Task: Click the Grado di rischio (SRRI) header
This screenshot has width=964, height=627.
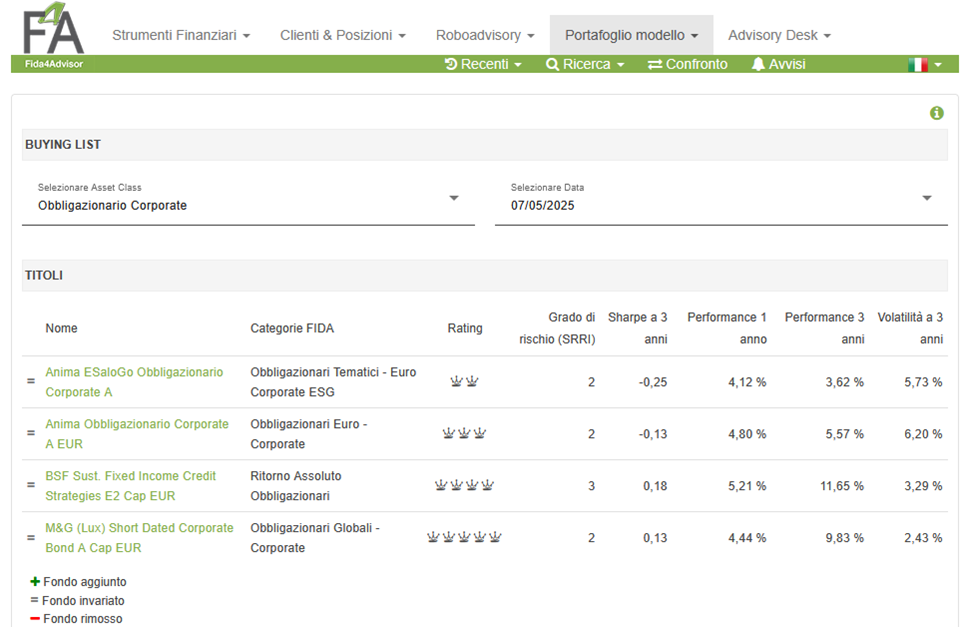Action: [x=557, y=328]
